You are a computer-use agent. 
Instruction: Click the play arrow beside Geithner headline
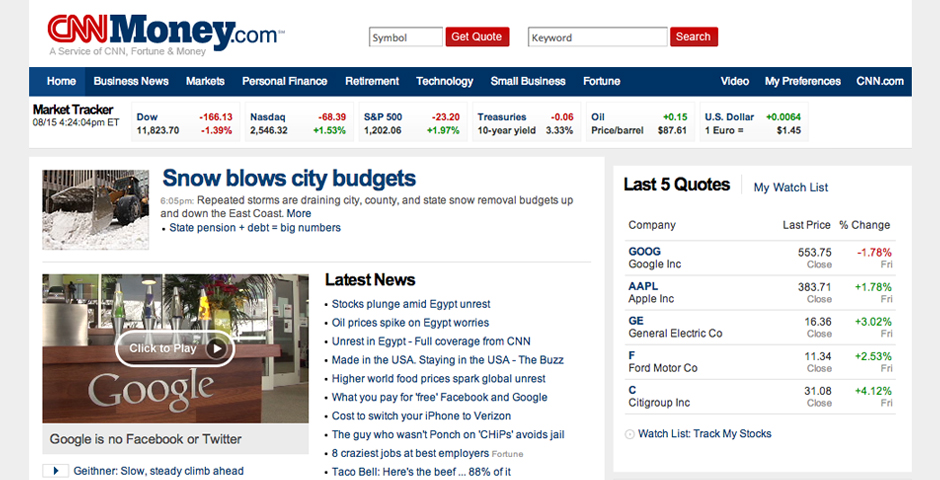[56, 471]
